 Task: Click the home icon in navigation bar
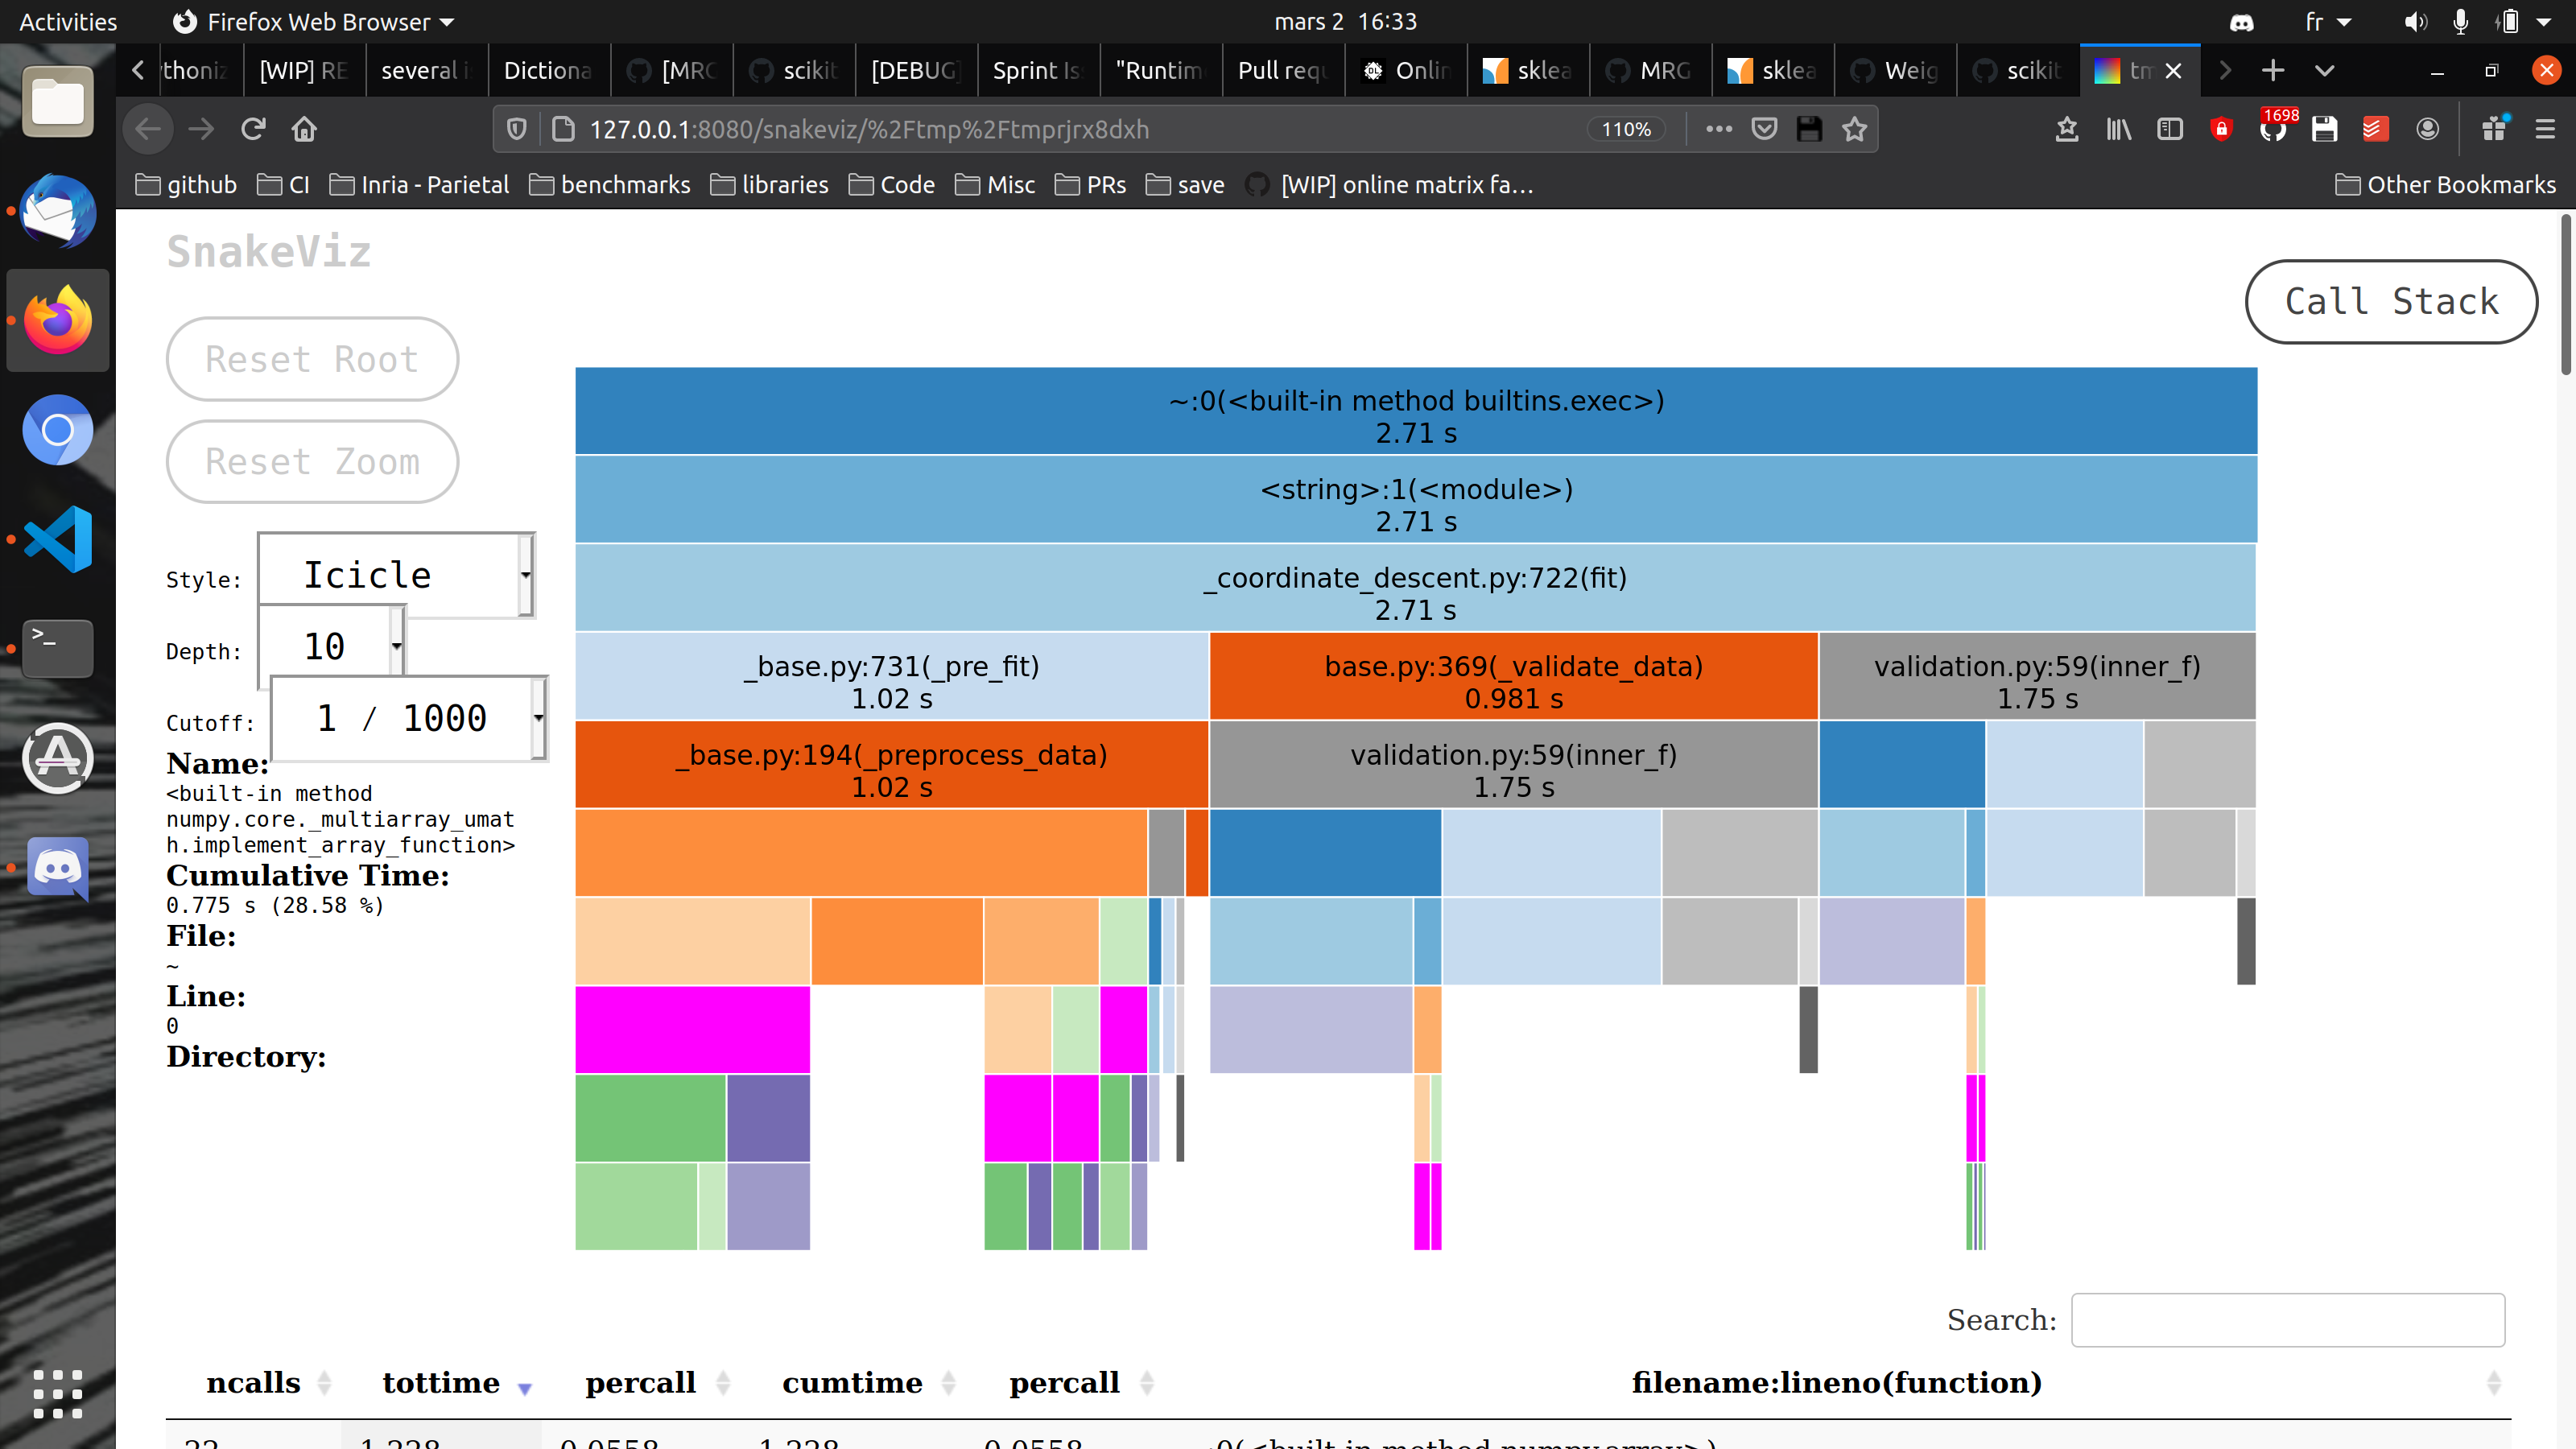(304, 129)
